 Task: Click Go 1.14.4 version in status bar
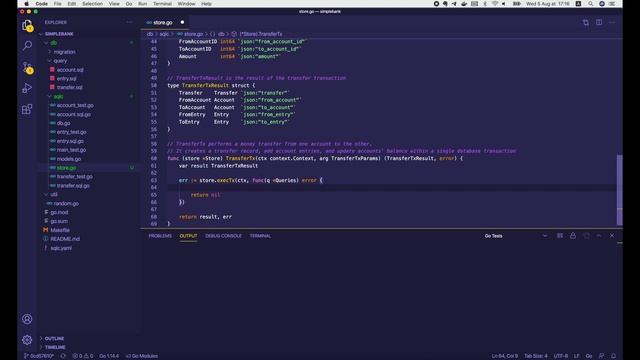point(109,356)
